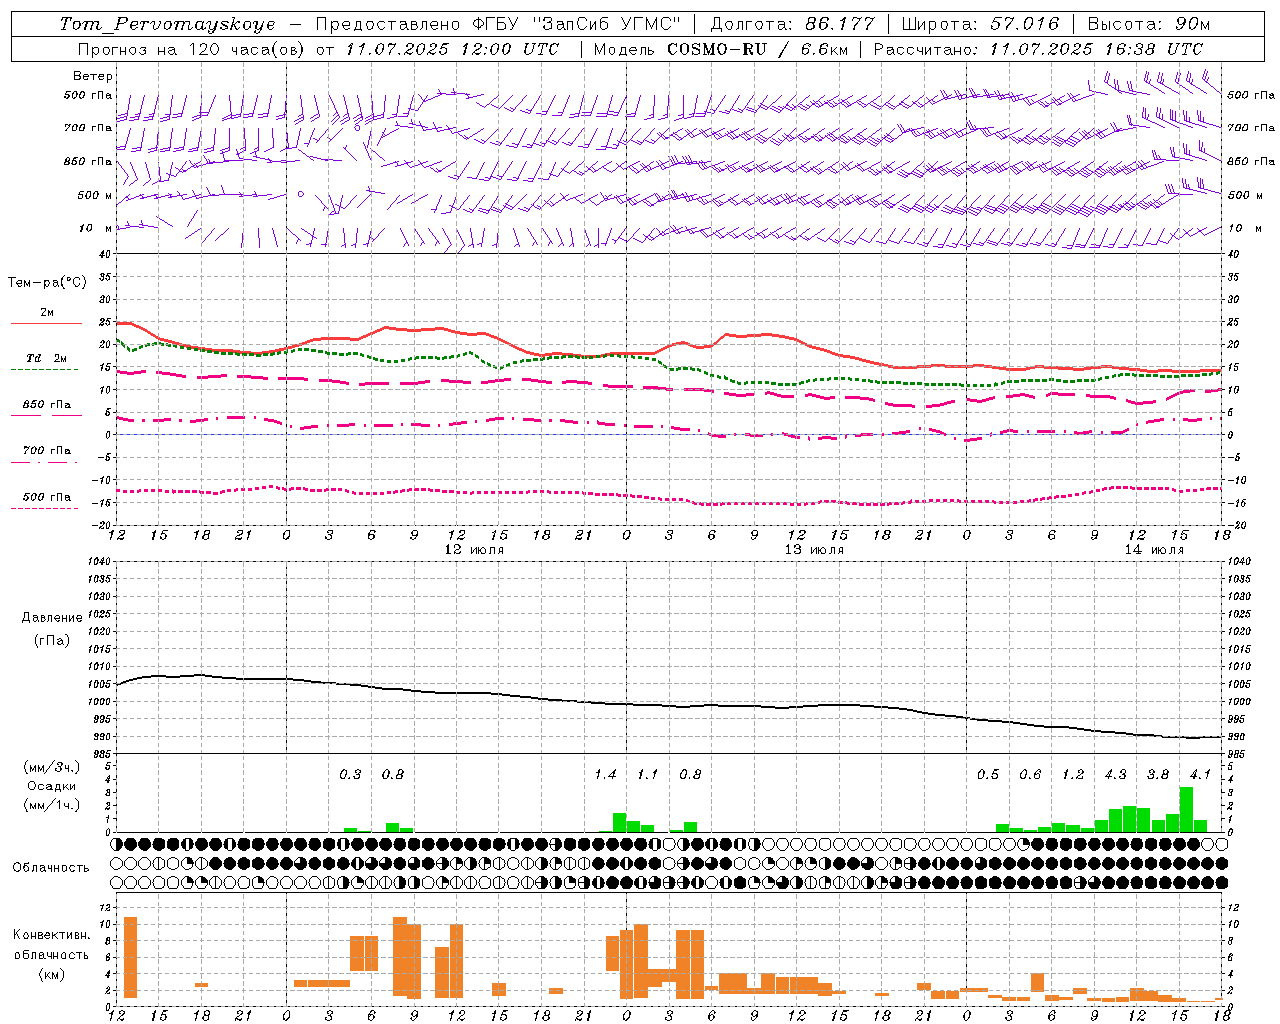Image resolution: width=1280 pixels, height=1024 pixels.
Task: Click the 0.6 precipitation amount
Action: coord(1030,775)
